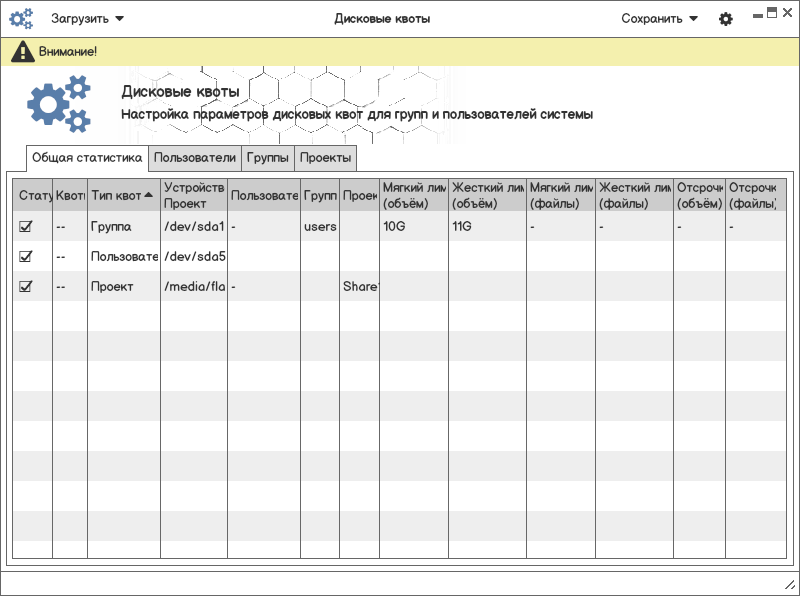Select the /dev/sda5 device cell
Viewport: 800px width, 596px height.
pyautogui.click(x=194, y=256)
